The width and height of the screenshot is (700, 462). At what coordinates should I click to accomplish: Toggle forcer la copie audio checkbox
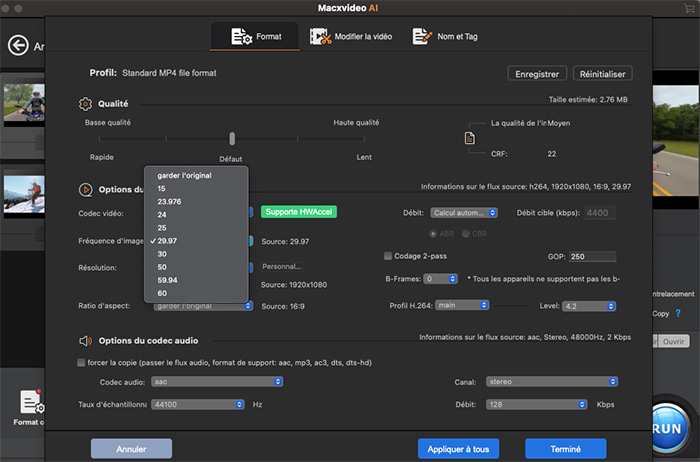pos(81,362)
